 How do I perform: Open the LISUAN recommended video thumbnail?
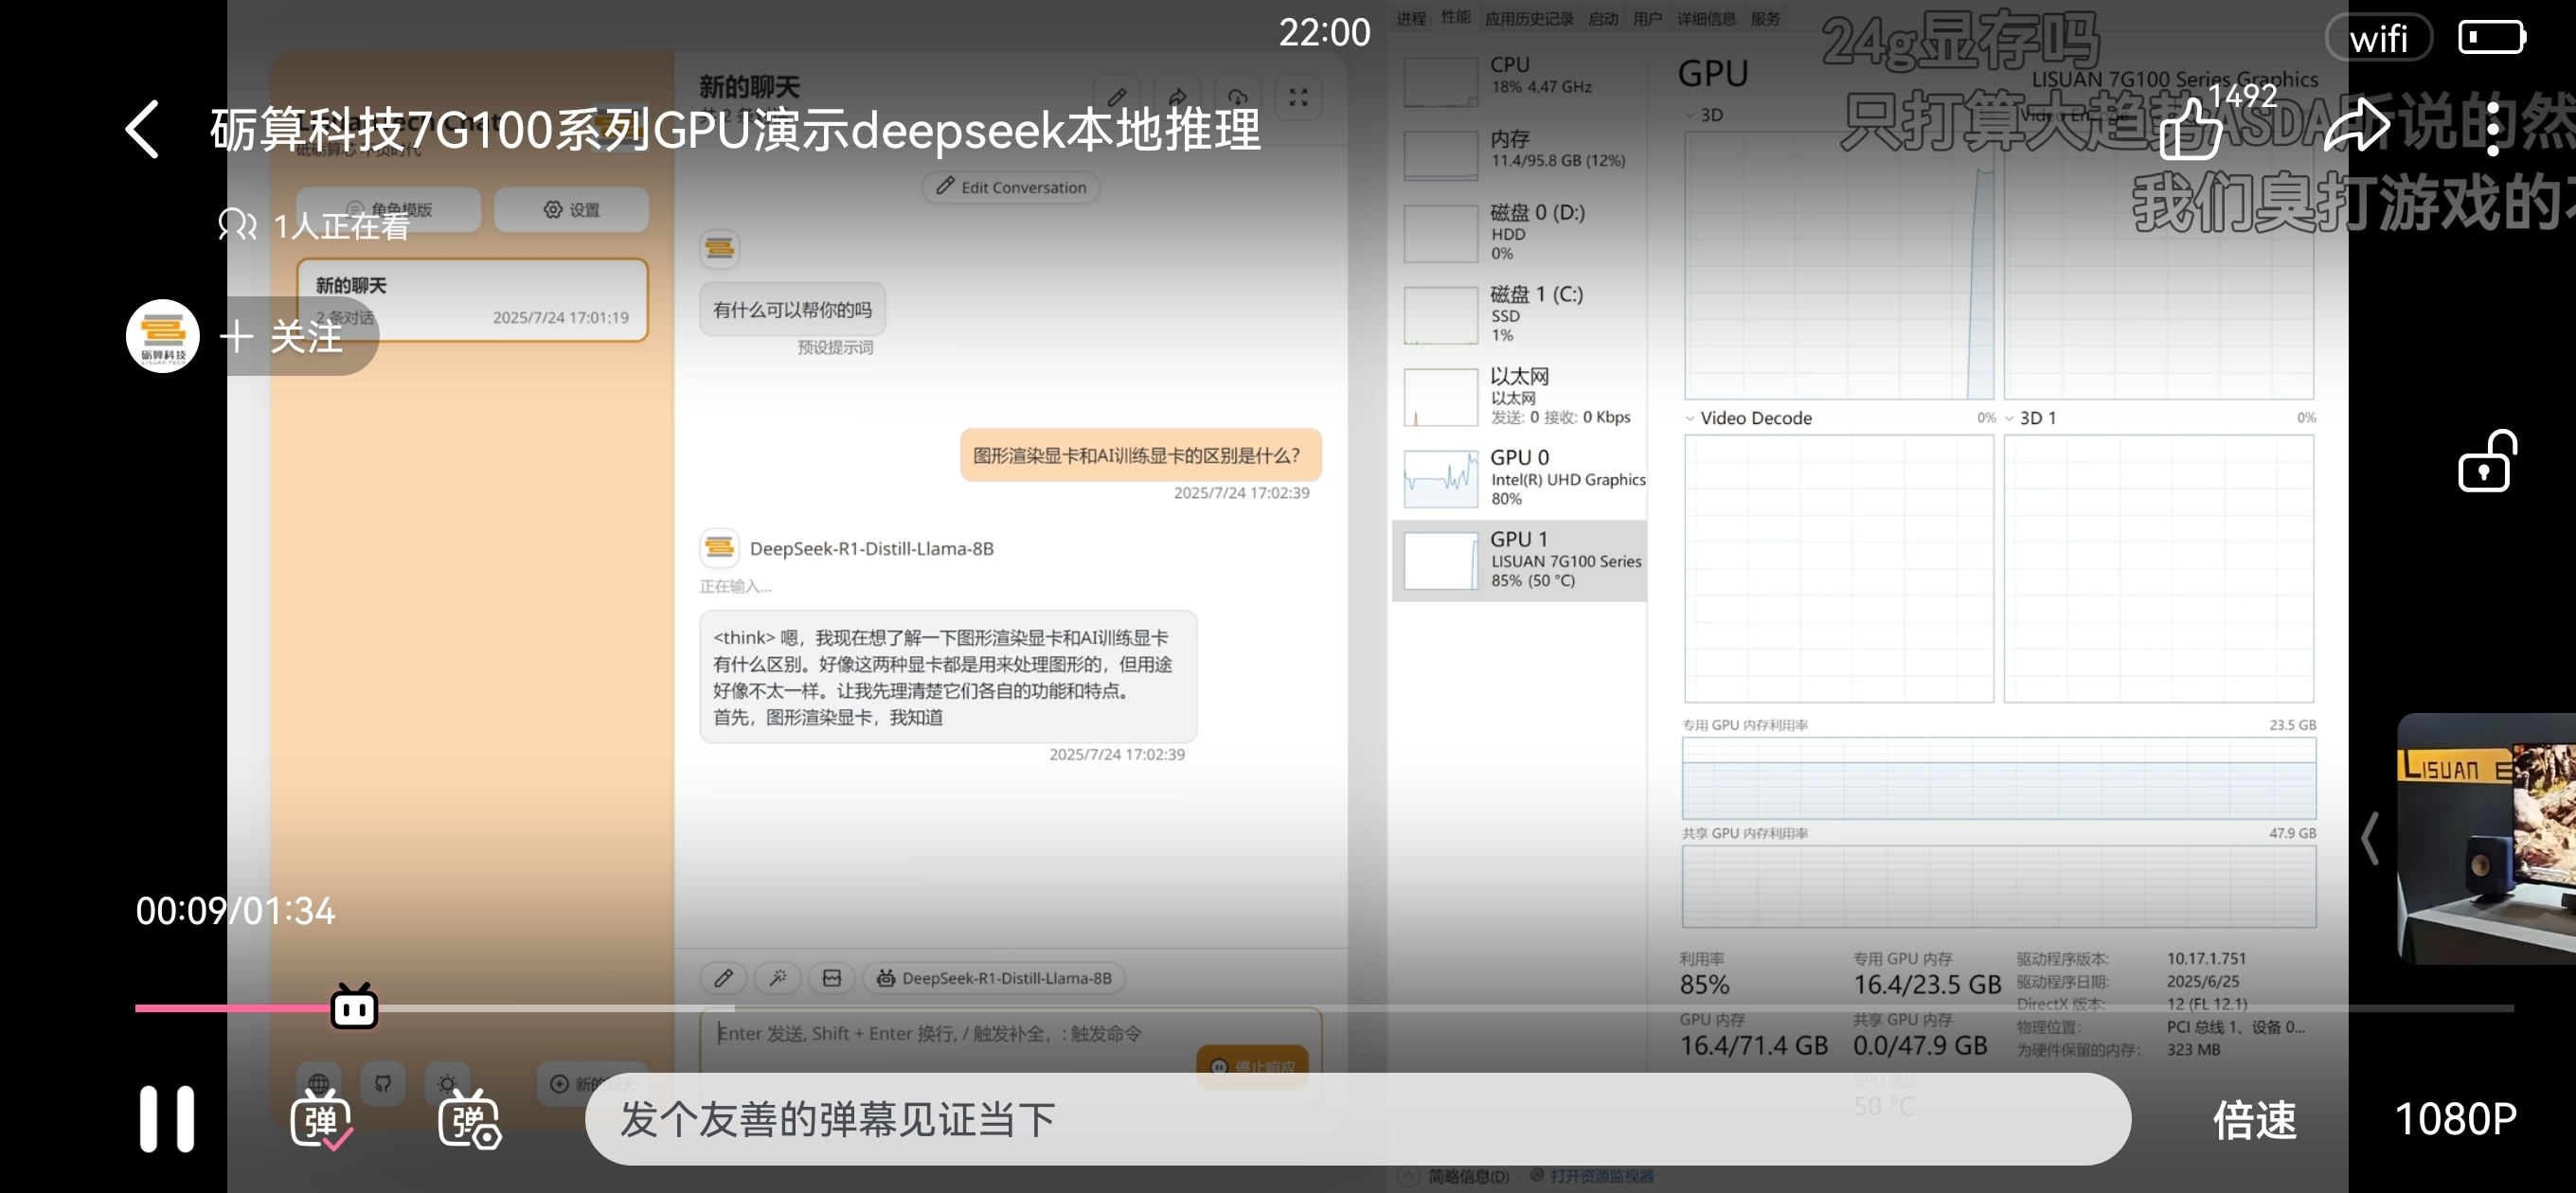[2486, 838]
